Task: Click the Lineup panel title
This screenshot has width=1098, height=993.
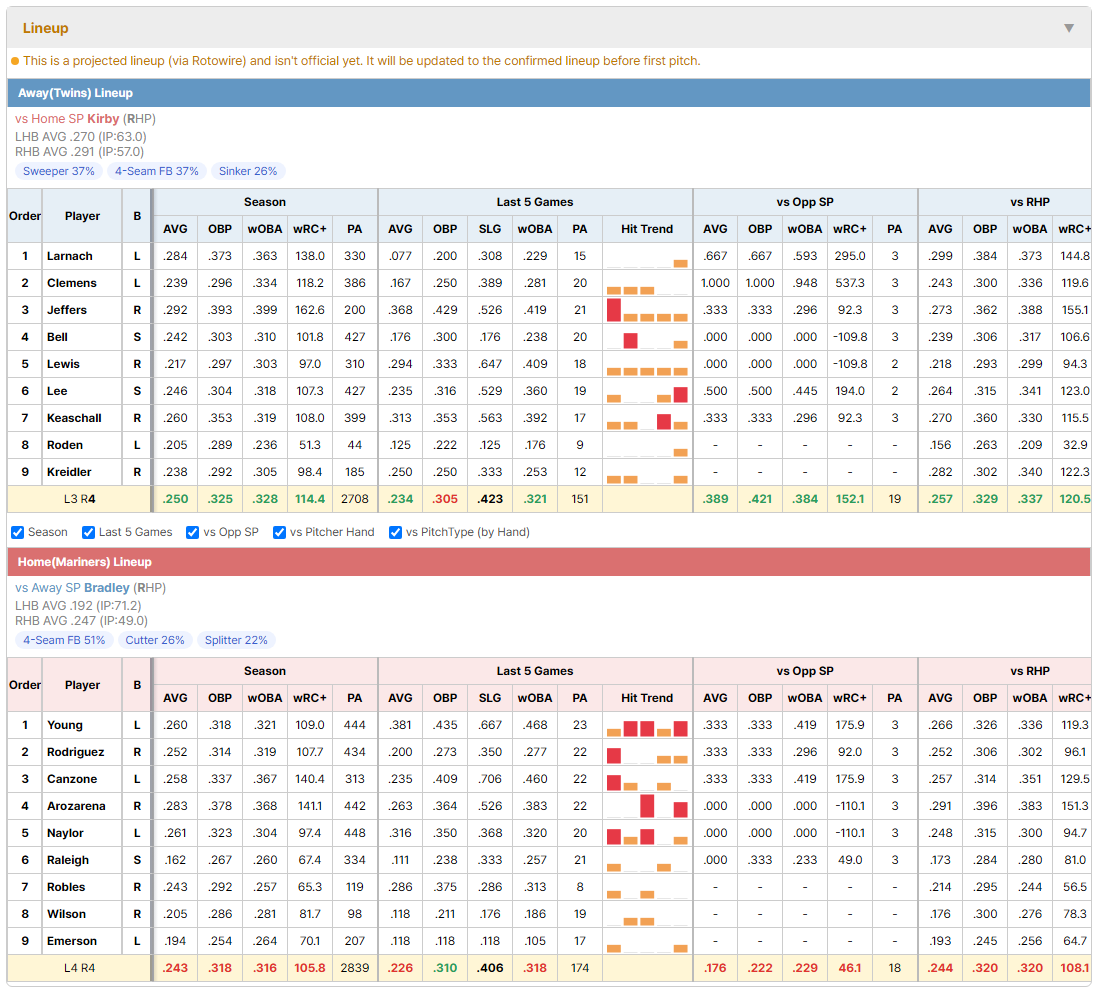Action: click(46, 28)
